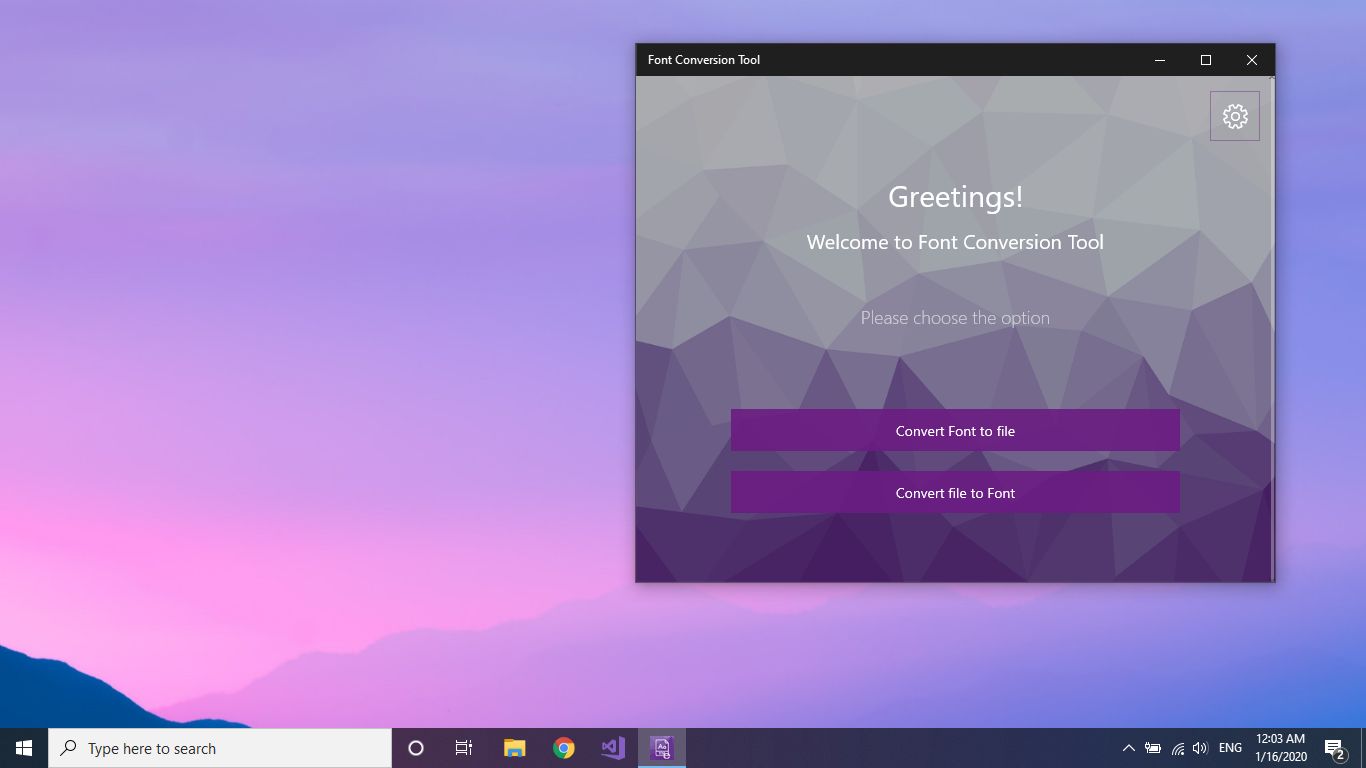Select the Font Conversion Tool taskbar icon

661,747
